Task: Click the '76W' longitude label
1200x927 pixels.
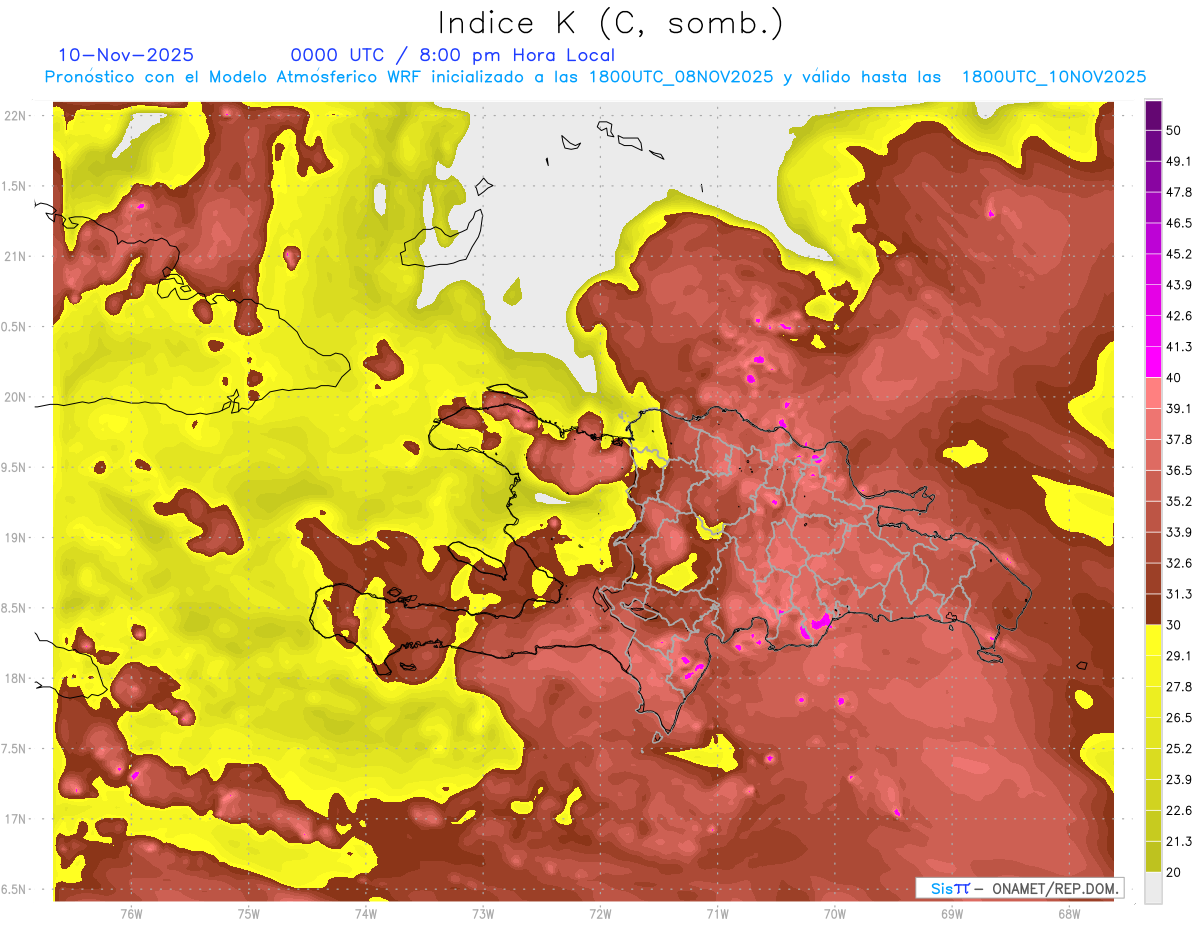Action: (131, 914)
